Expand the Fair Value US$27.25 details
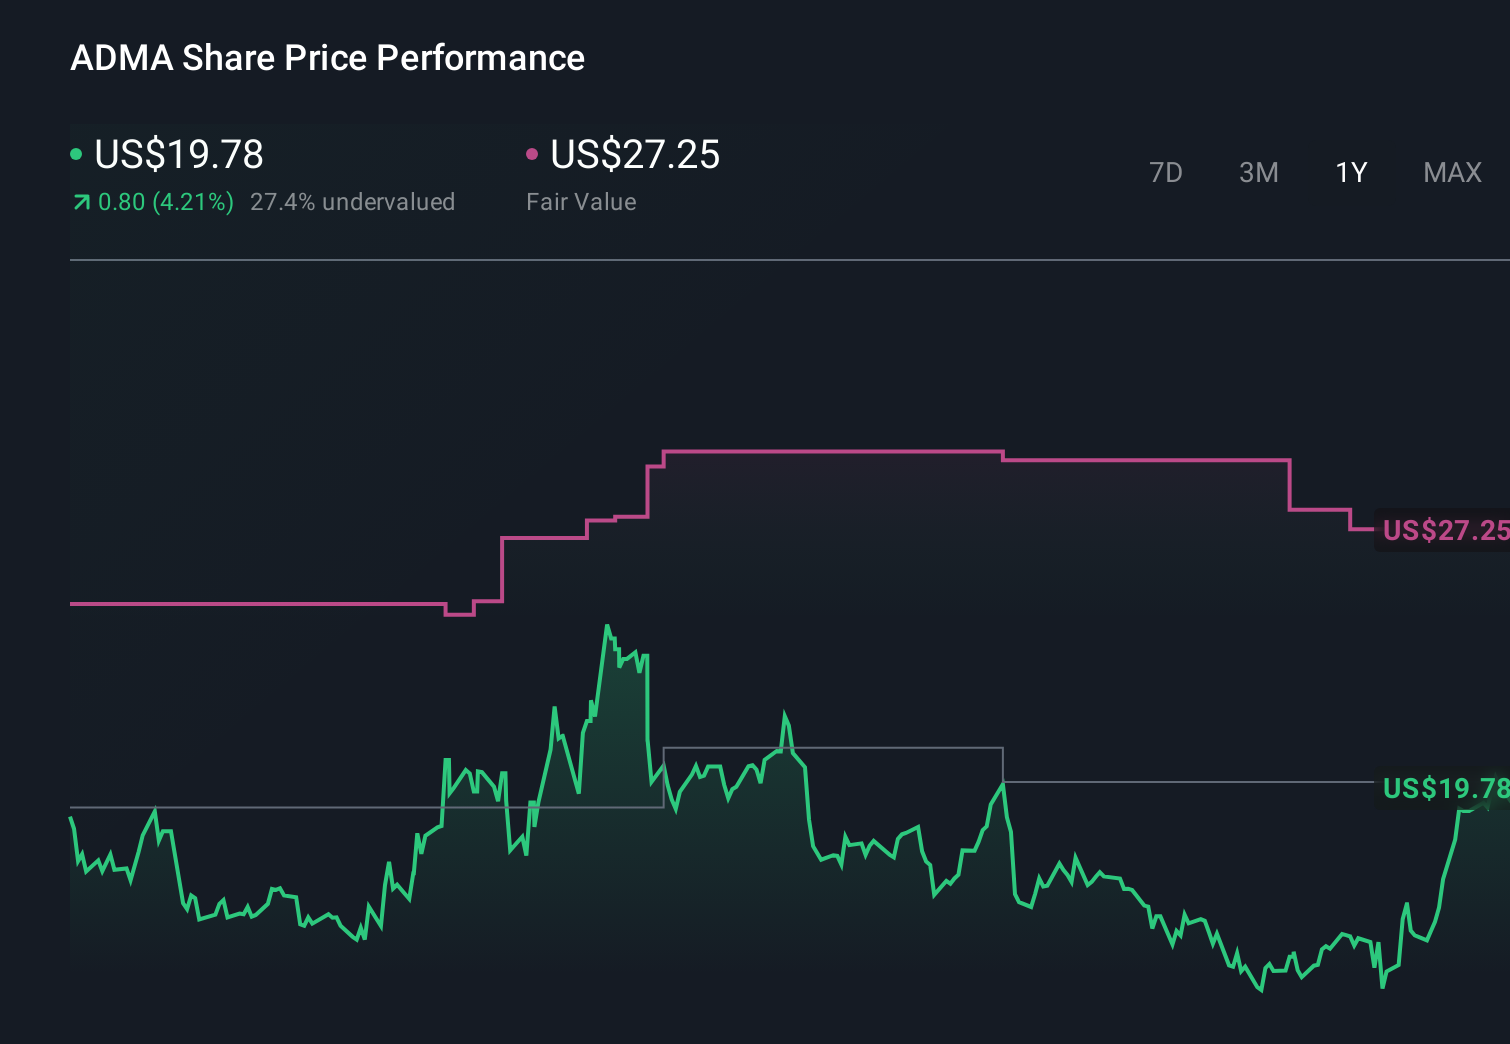1510x1044 pixels. [635, 155]
